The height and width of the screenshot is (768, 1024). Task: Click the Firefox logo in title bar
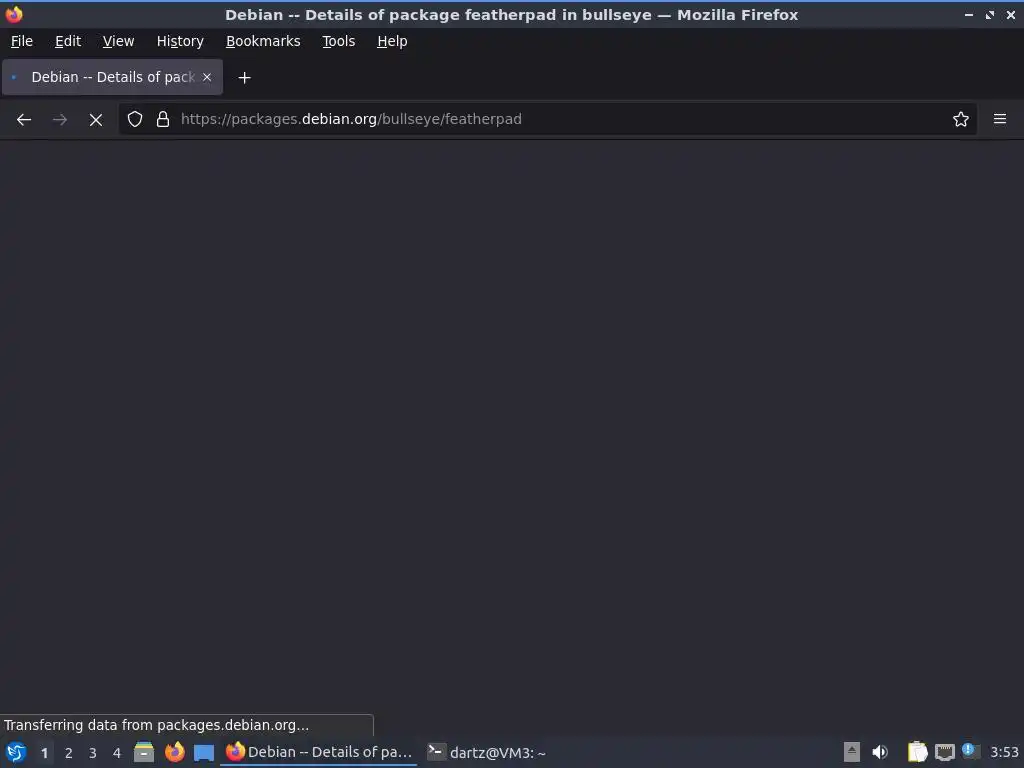coord(14,14)
